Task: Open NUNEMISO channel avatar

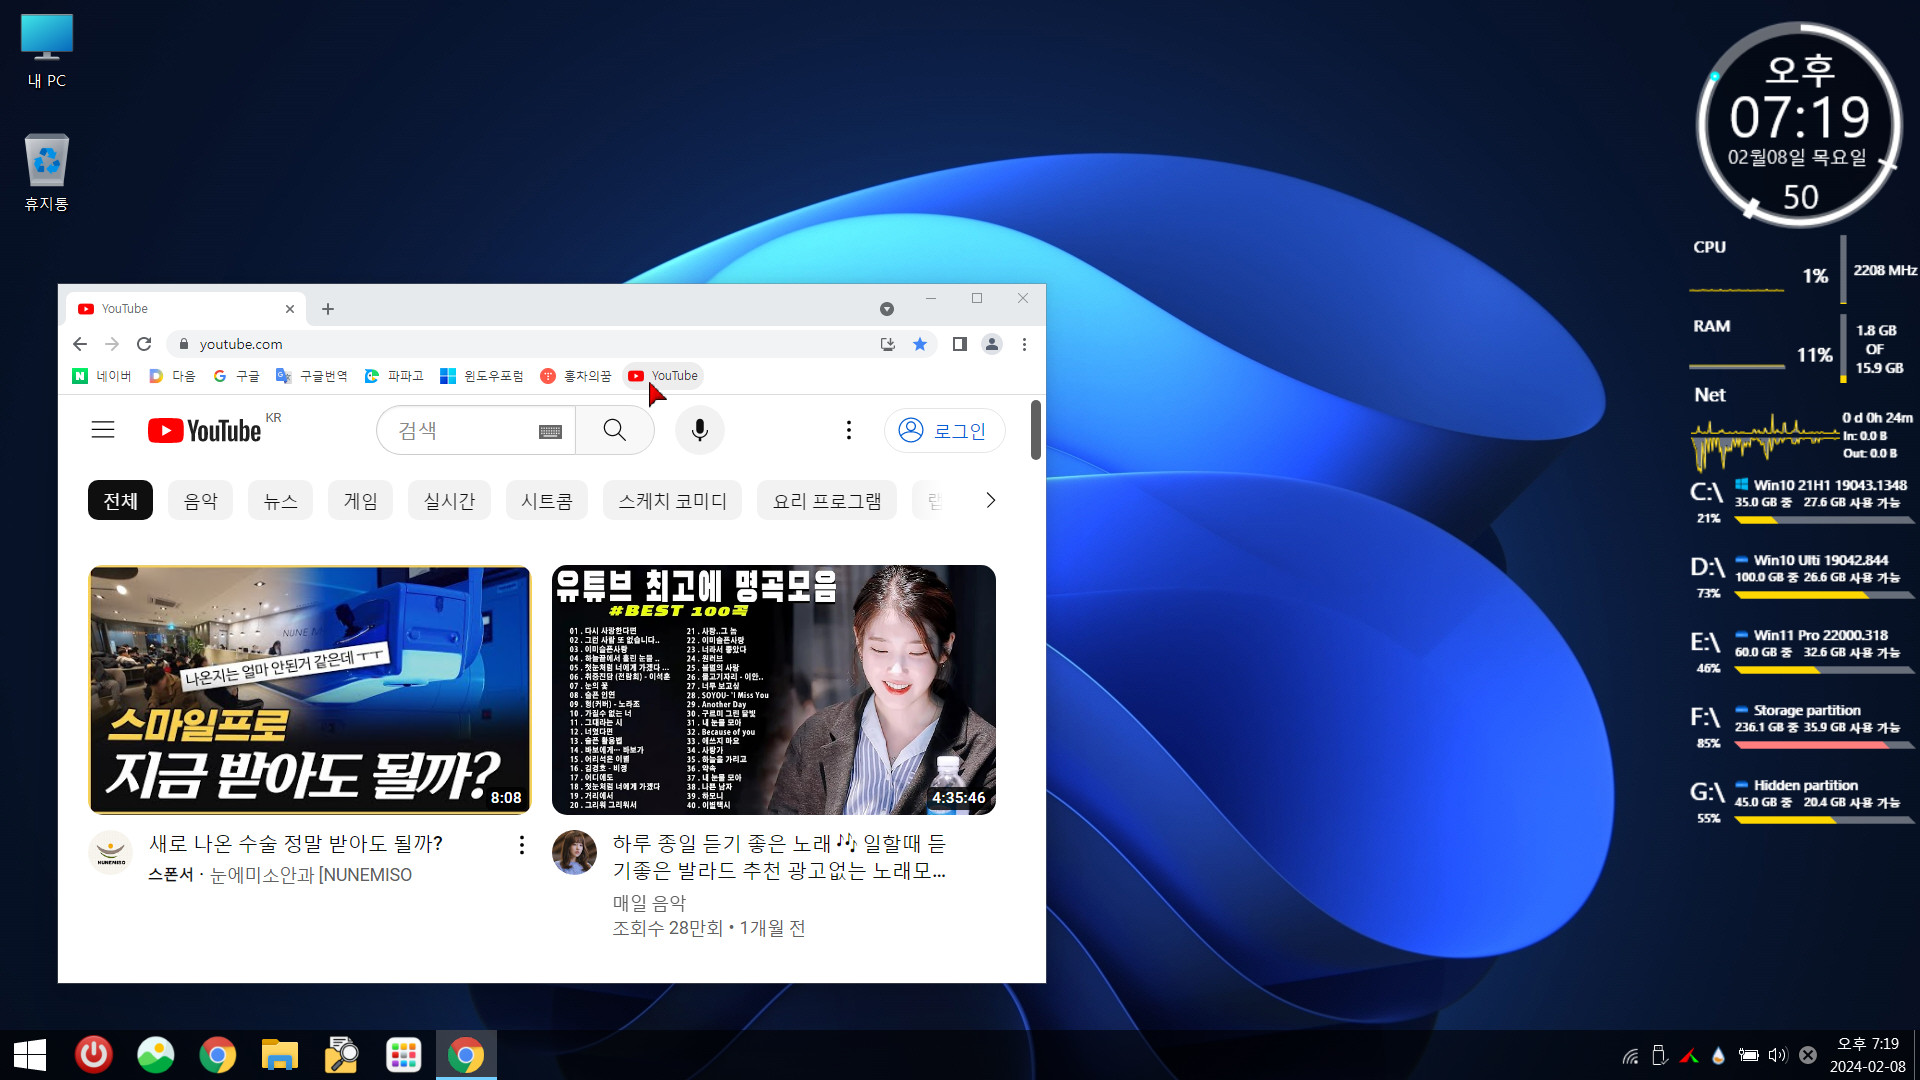Action: coord(110,853)
